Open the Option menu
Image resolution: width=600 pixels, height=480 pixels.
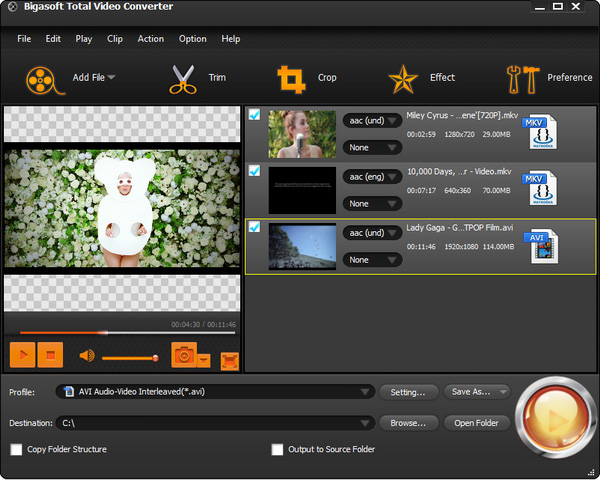click(192, 39)
